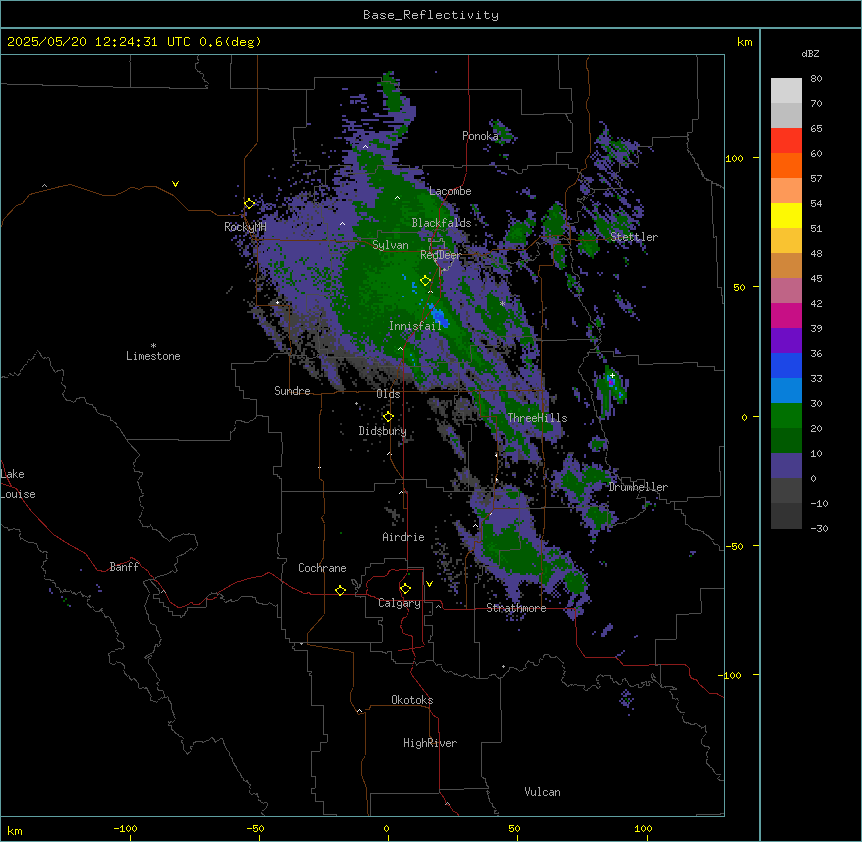The width and height of the screenshot is (862, 842).
Task: Select the magenta 39-42 dBZ legend swatch
Action: (786, 316)
